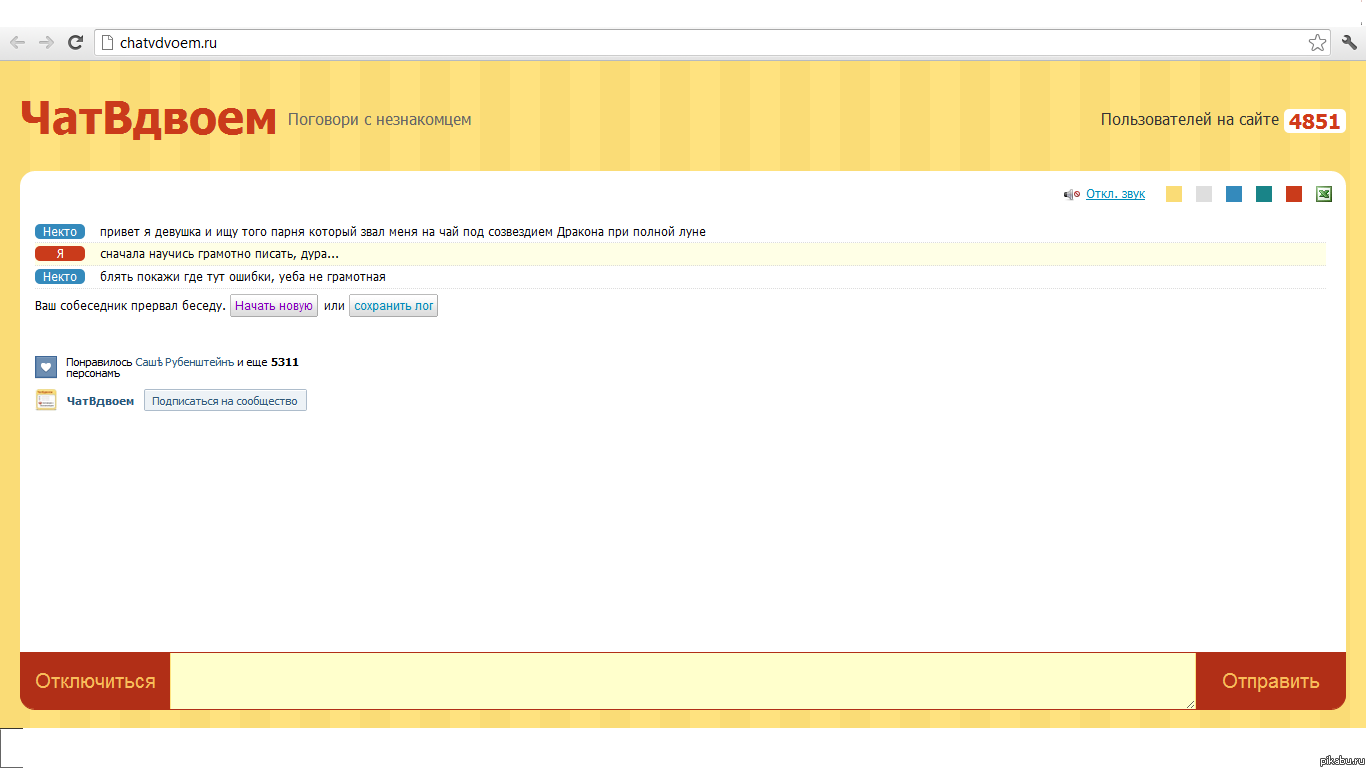Pick the teal theme color swatch
The image size is (1366, 768).
click(1264, 194)
